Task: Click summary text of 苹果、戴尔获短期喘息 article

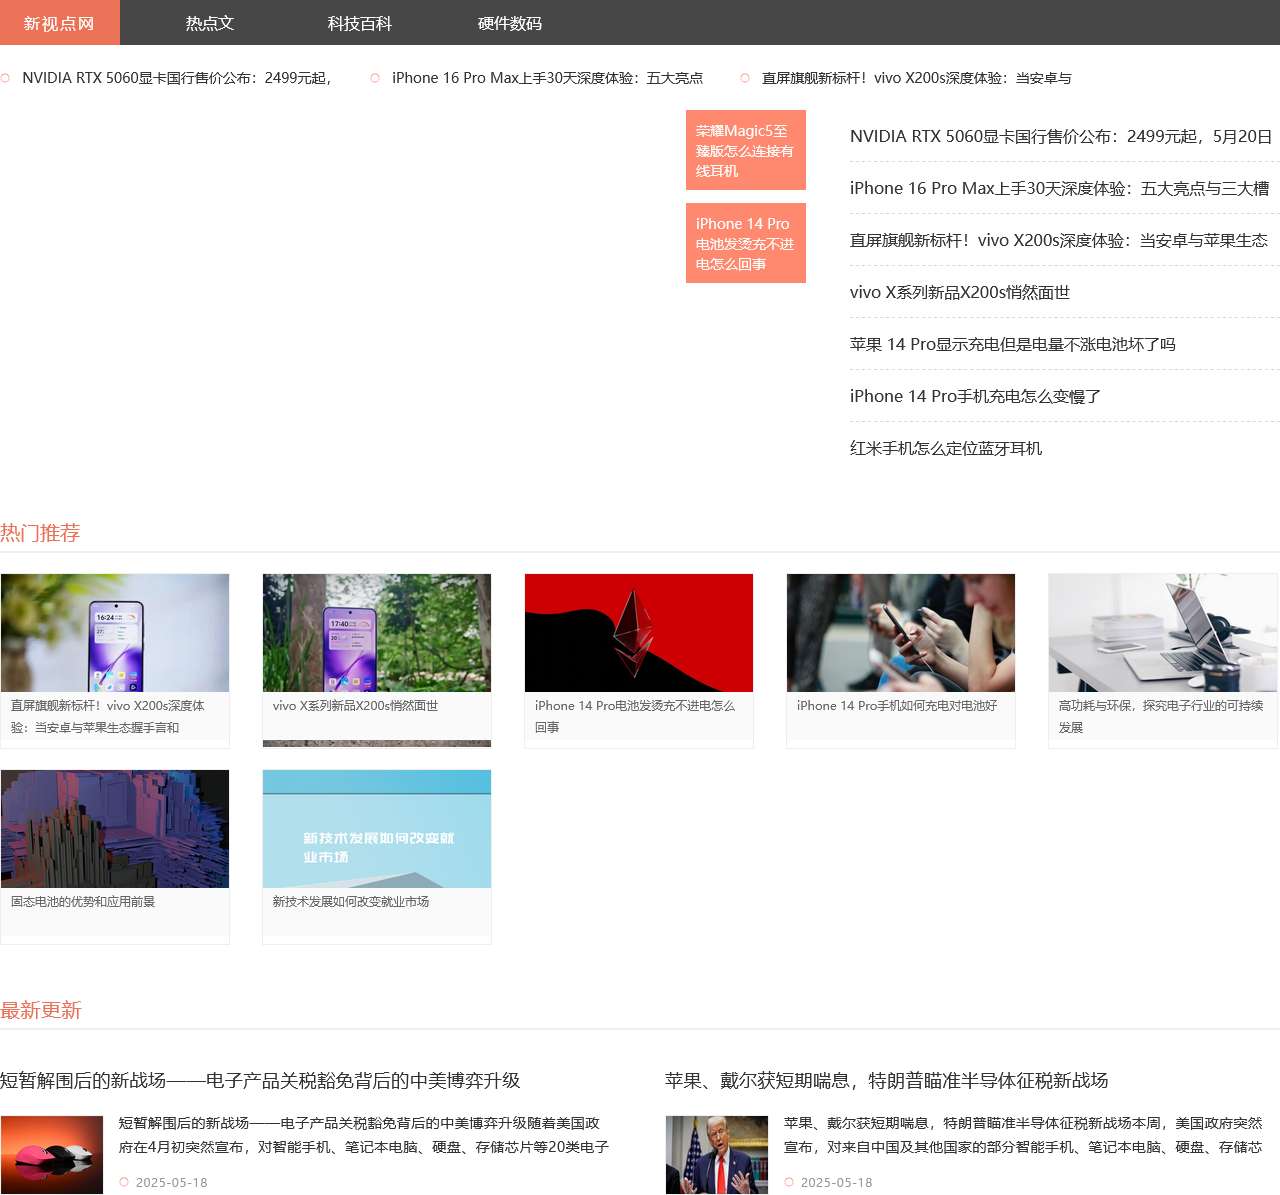Action: (x=1023, y=1135)
